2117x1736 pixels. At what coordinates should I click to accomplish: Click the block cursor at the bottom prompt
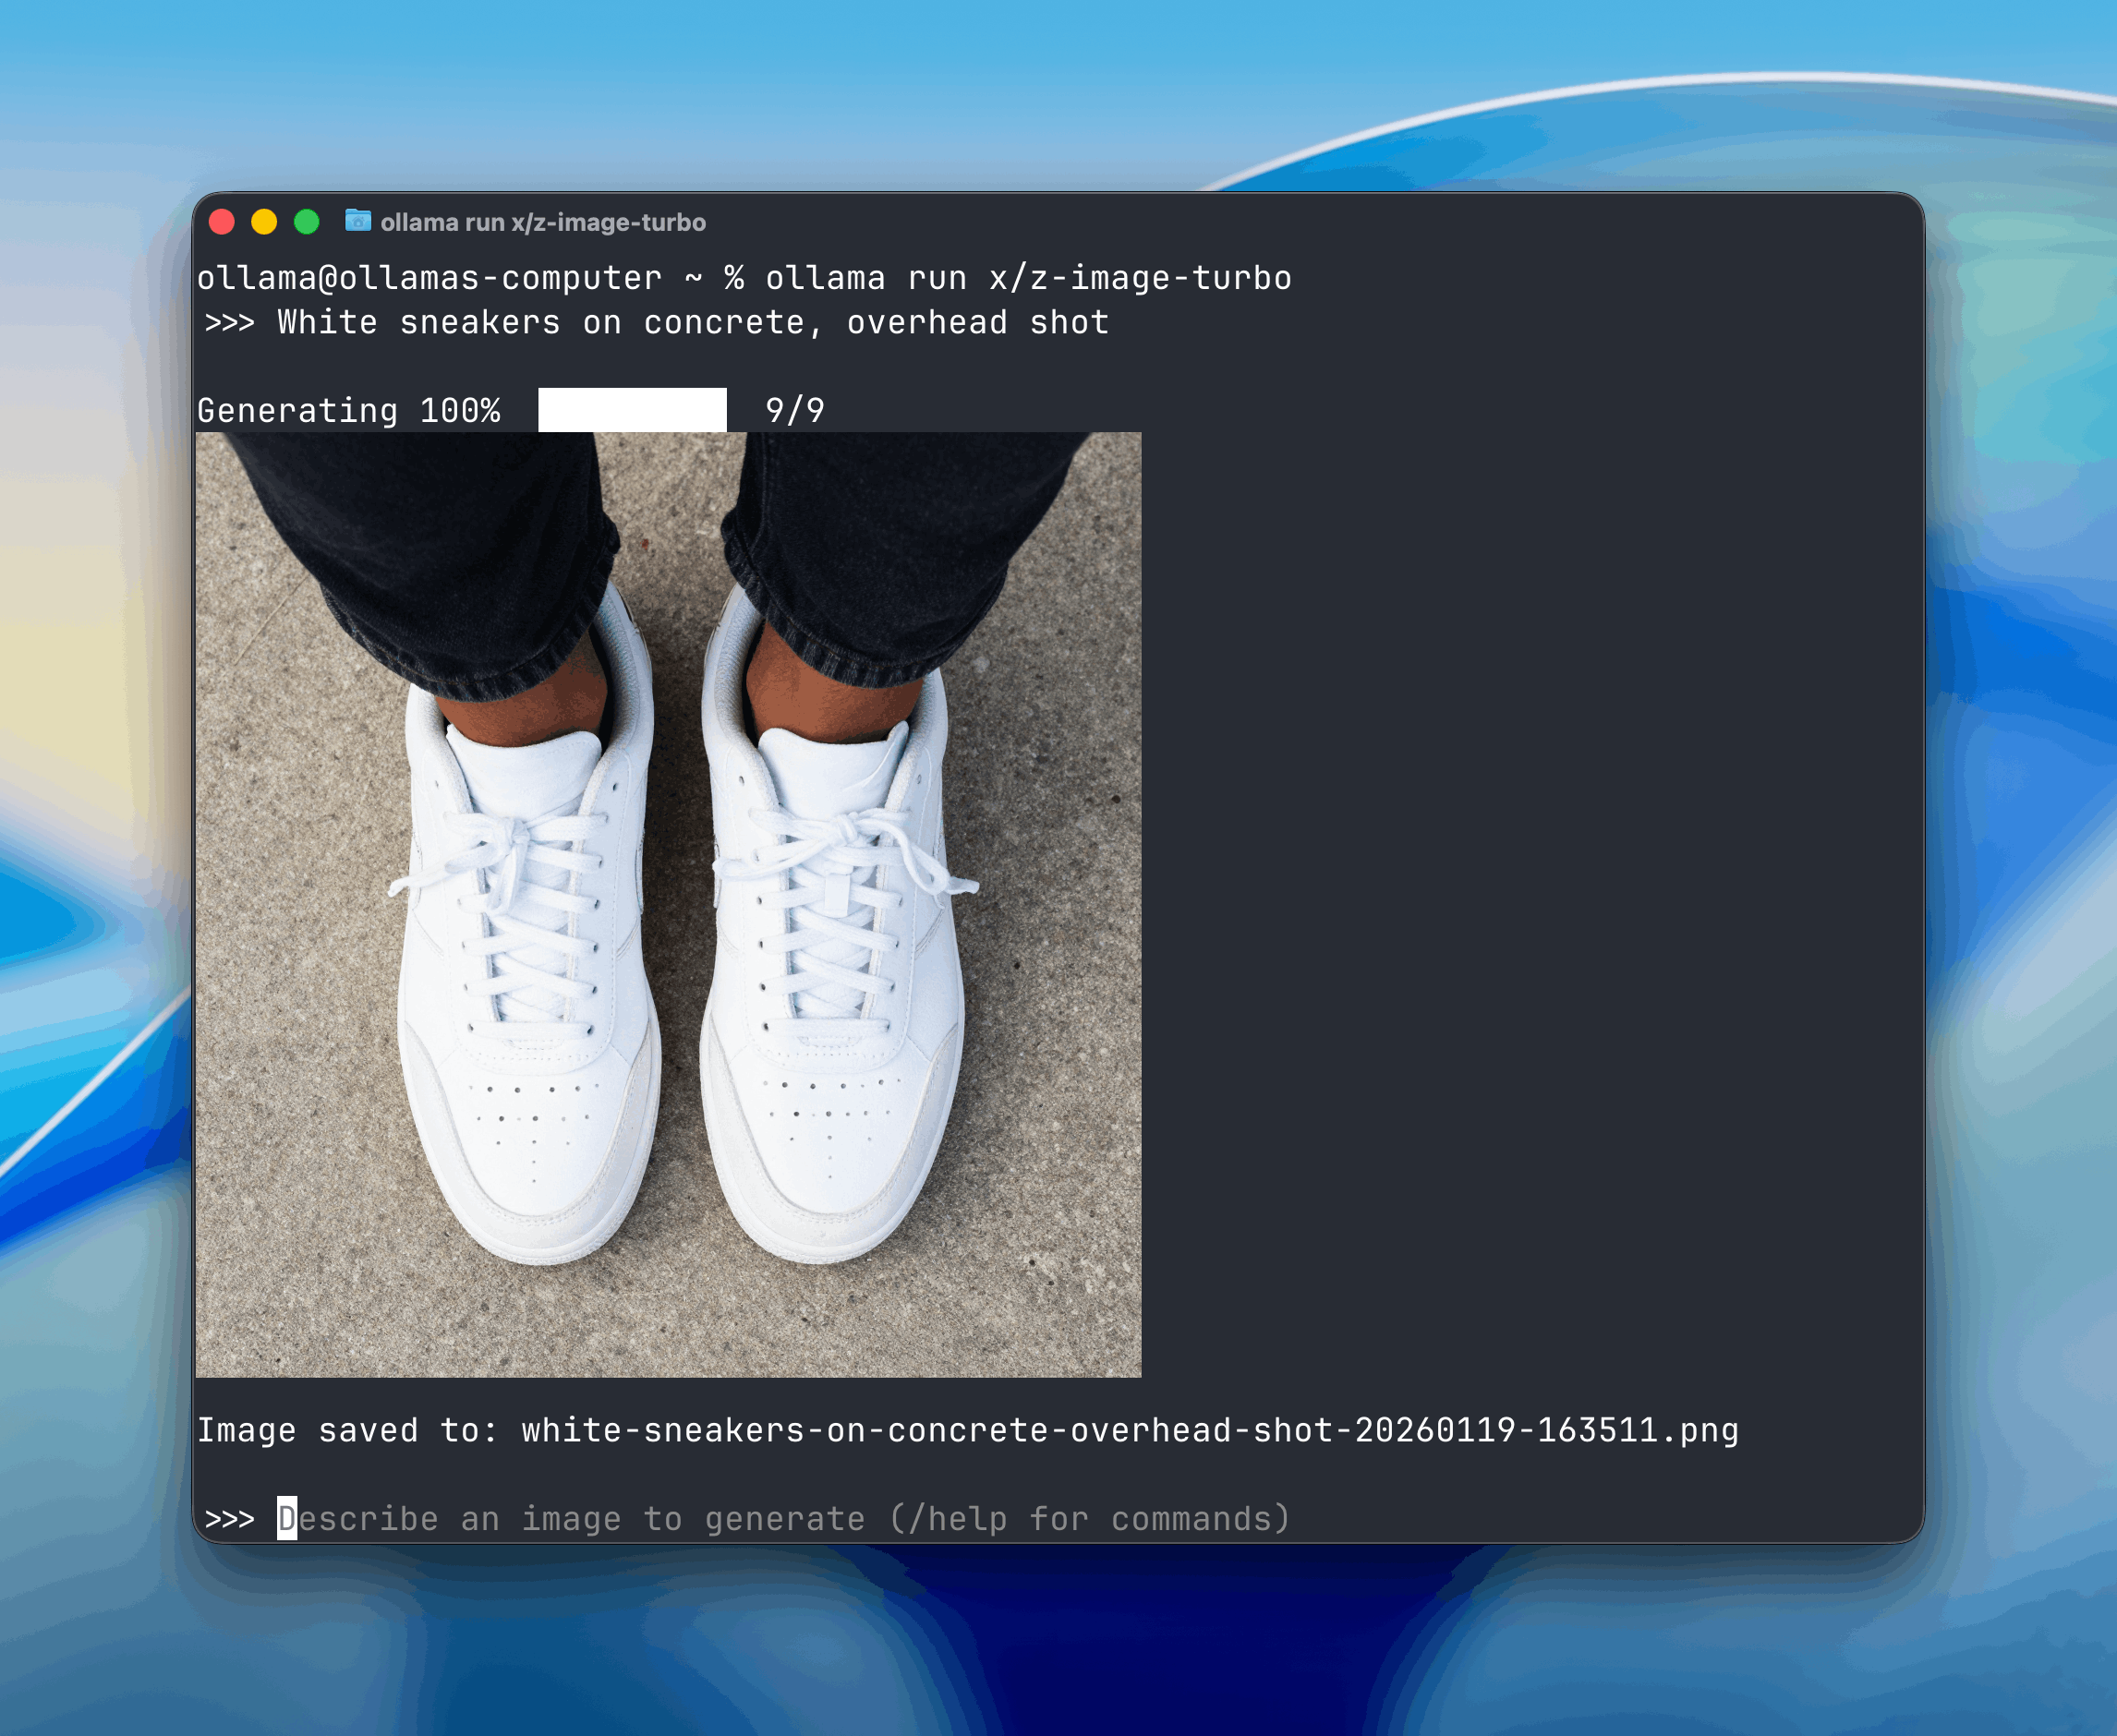tap(287, 1518)
